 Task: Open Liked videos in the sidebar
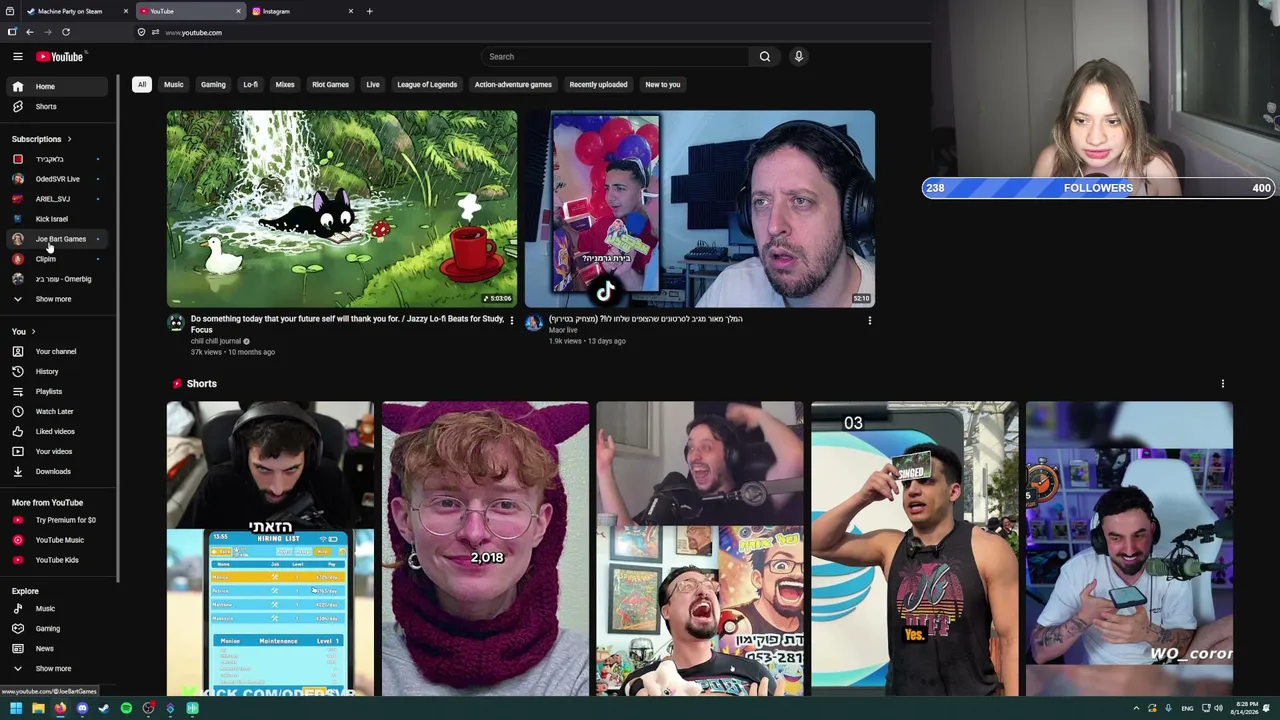coord(56,431)
